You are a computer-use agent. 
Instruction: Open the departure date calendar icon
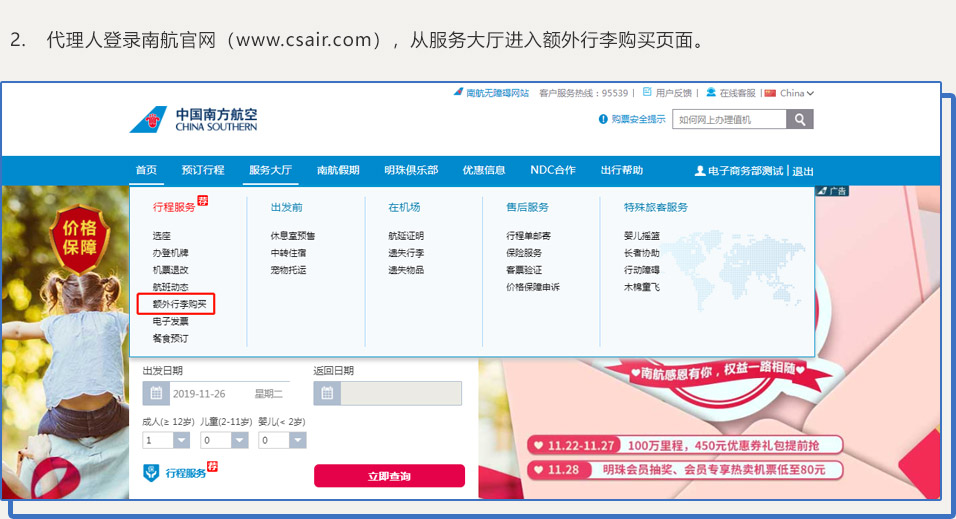point(155,393)
